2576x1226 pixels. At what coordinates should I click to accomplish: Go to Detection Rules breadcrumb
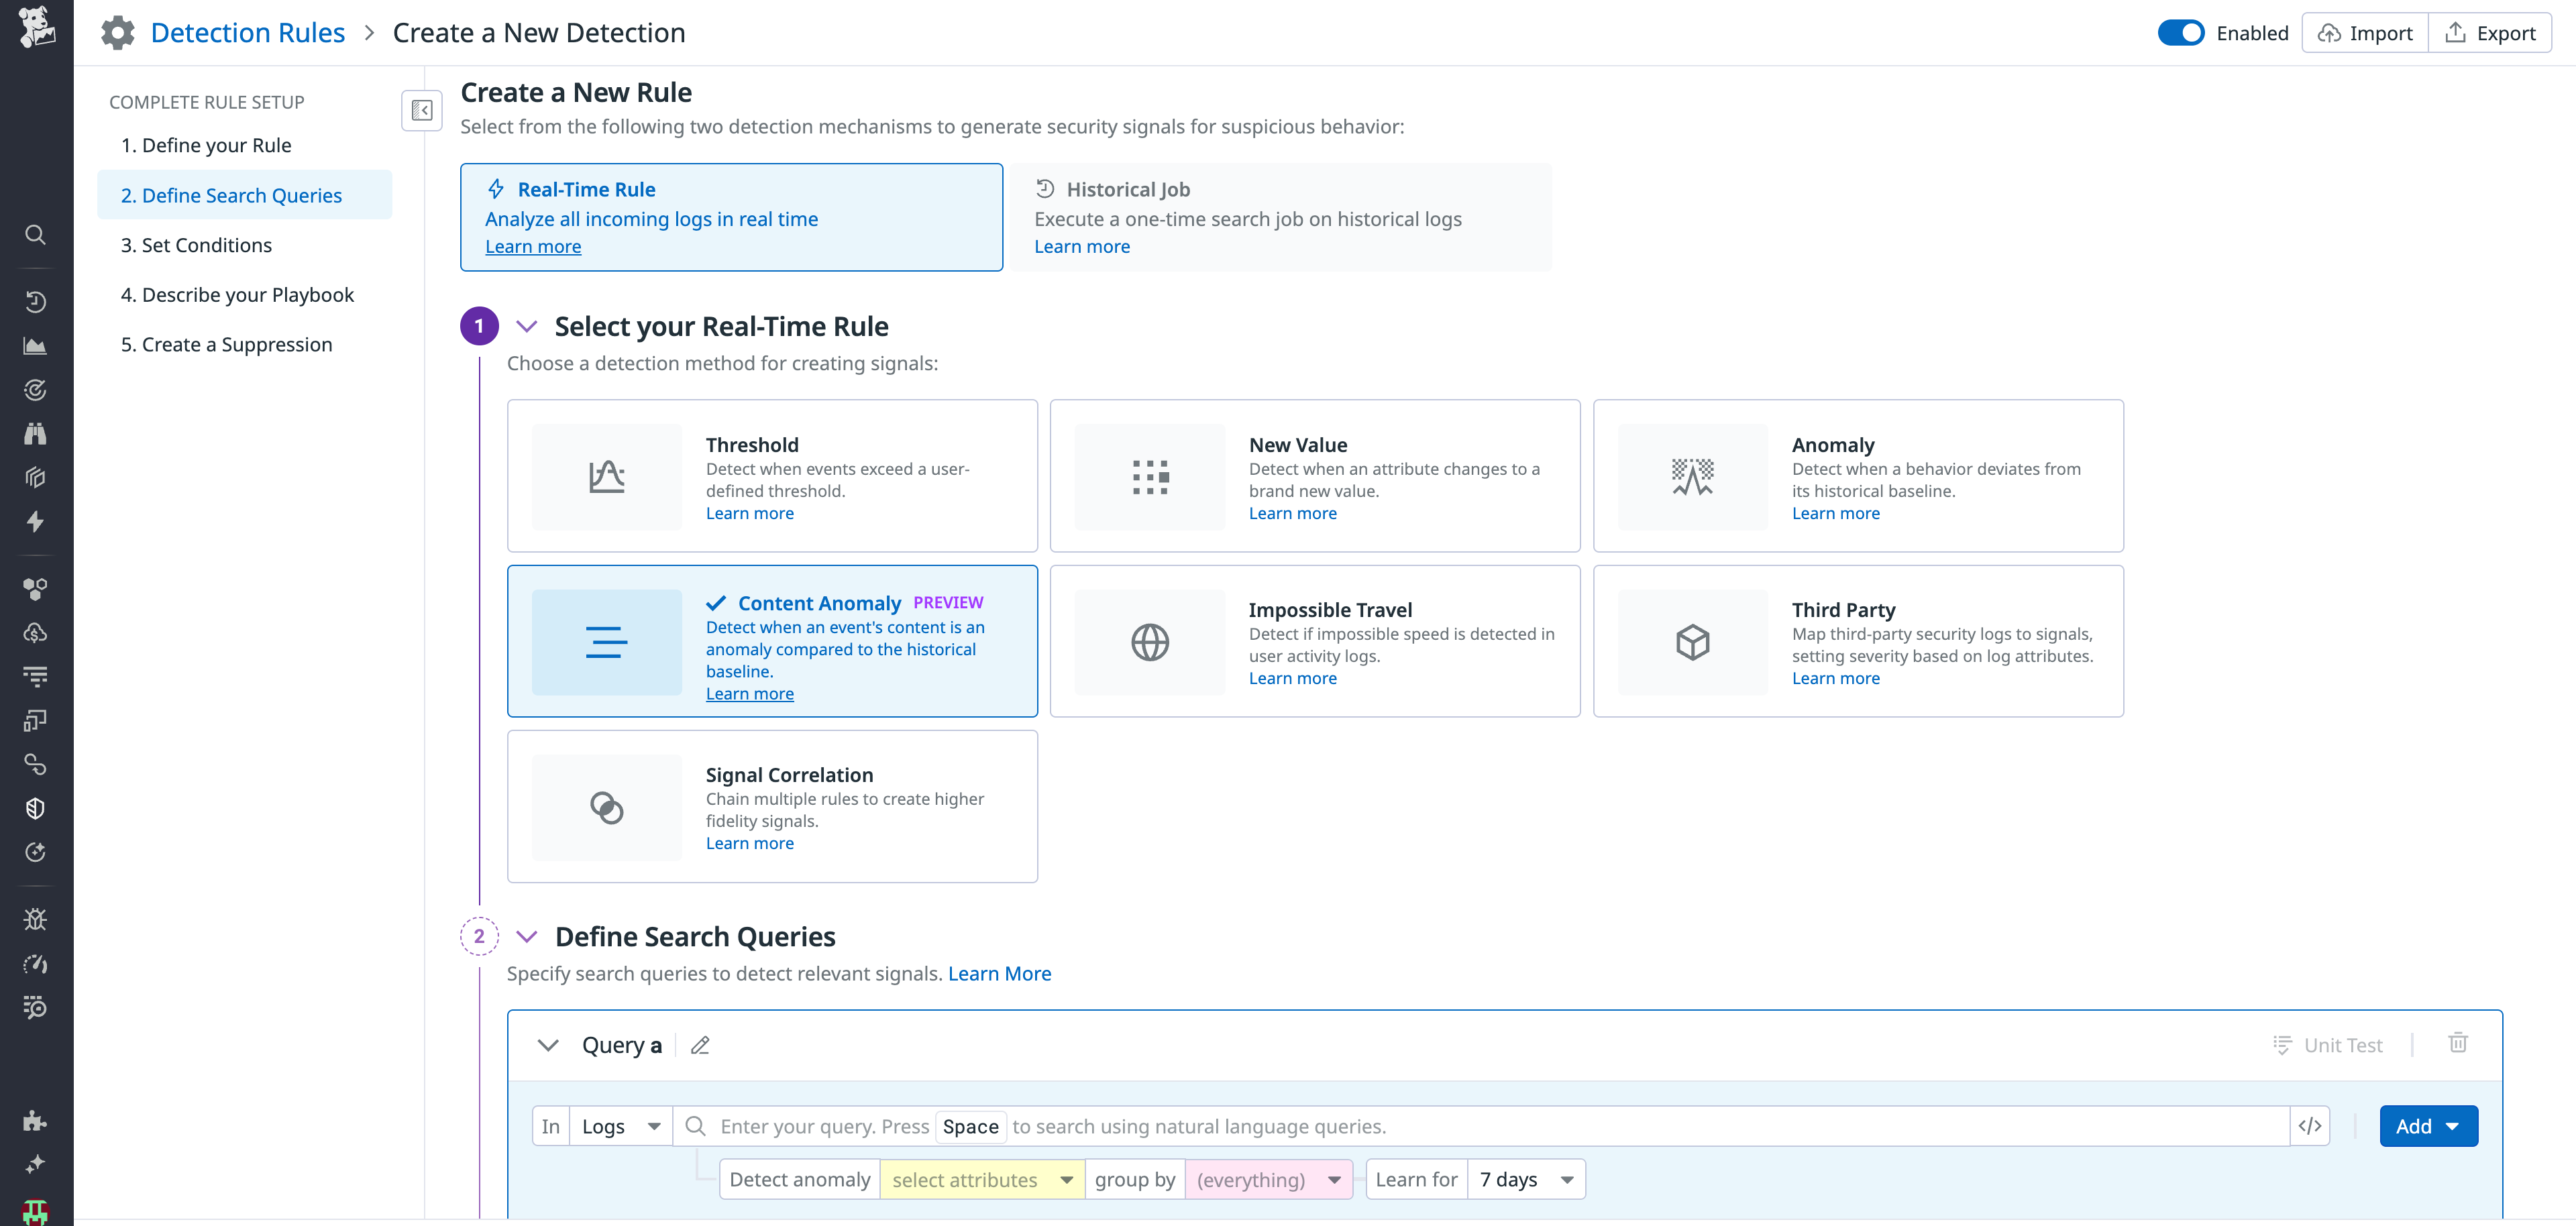coord(247,32)
